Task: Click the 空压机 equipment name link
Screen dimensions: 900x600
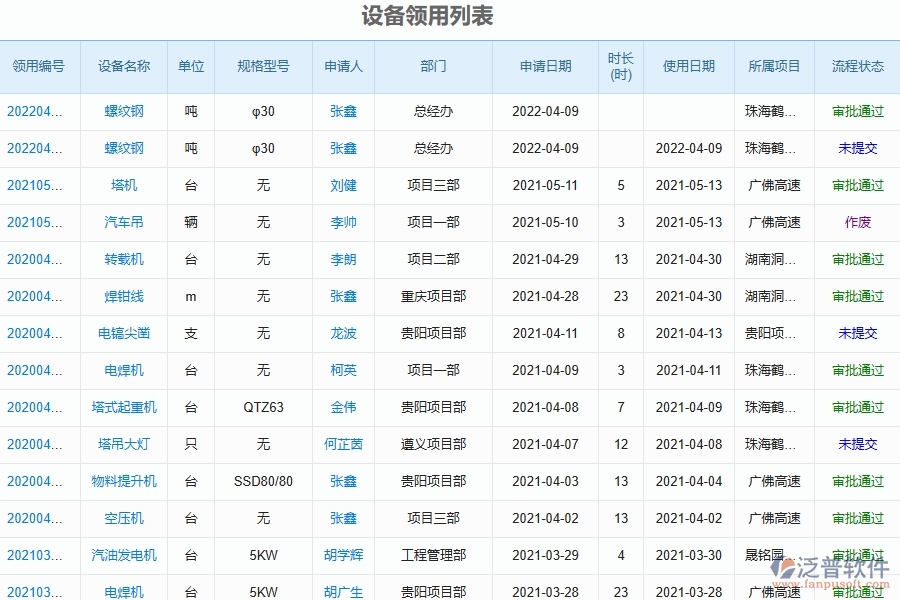Action: click(x=124, y=519)
